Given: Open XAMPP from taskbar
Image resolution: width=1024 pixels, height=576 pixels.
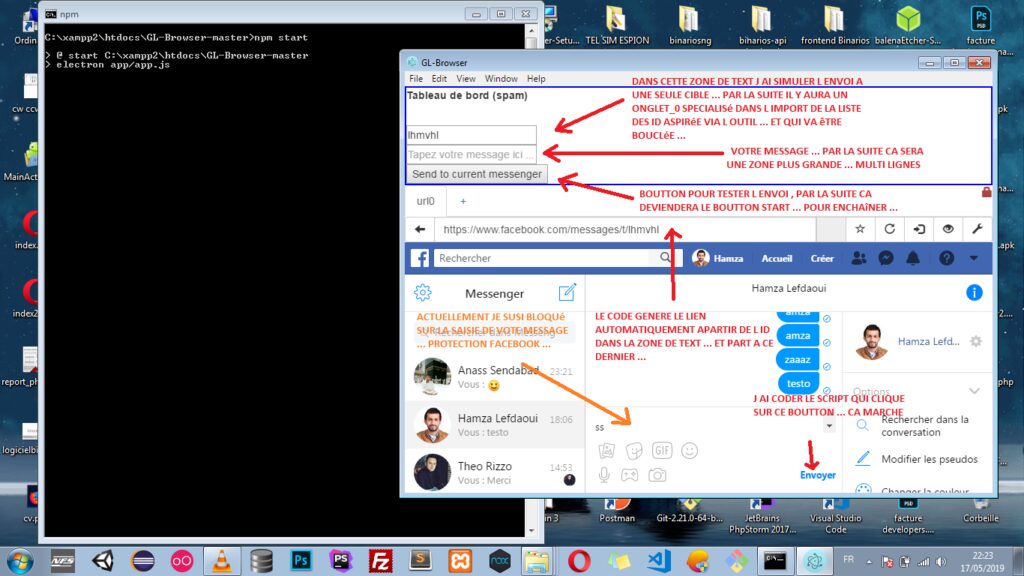Looking at the screenshot, I should pyautogui.click(x=460, y=561).
